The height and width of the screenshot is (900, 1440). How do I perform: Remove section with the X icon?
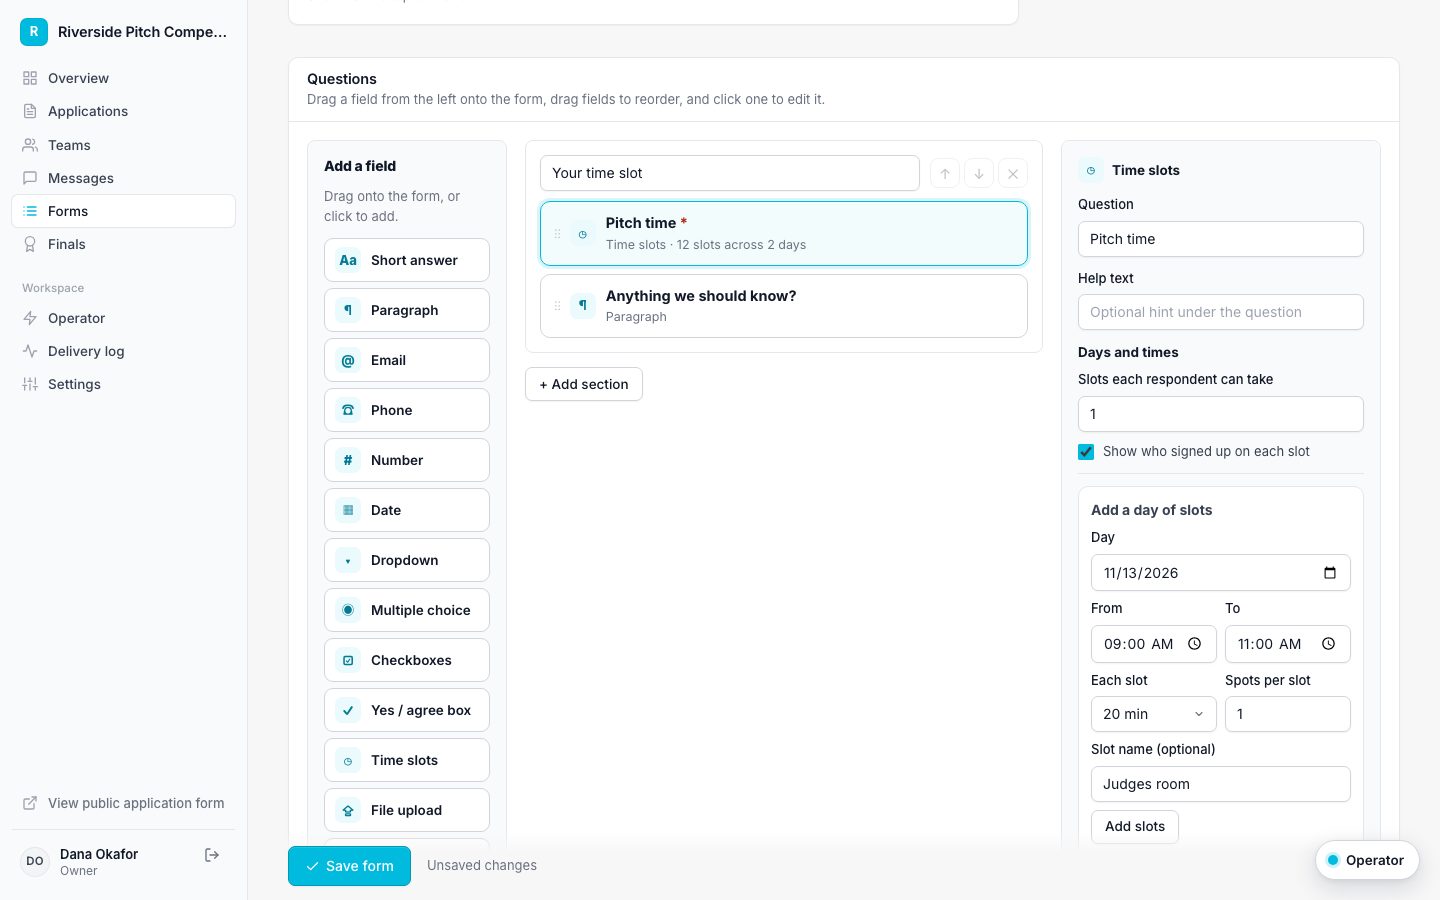click(x=1013, y=173)
